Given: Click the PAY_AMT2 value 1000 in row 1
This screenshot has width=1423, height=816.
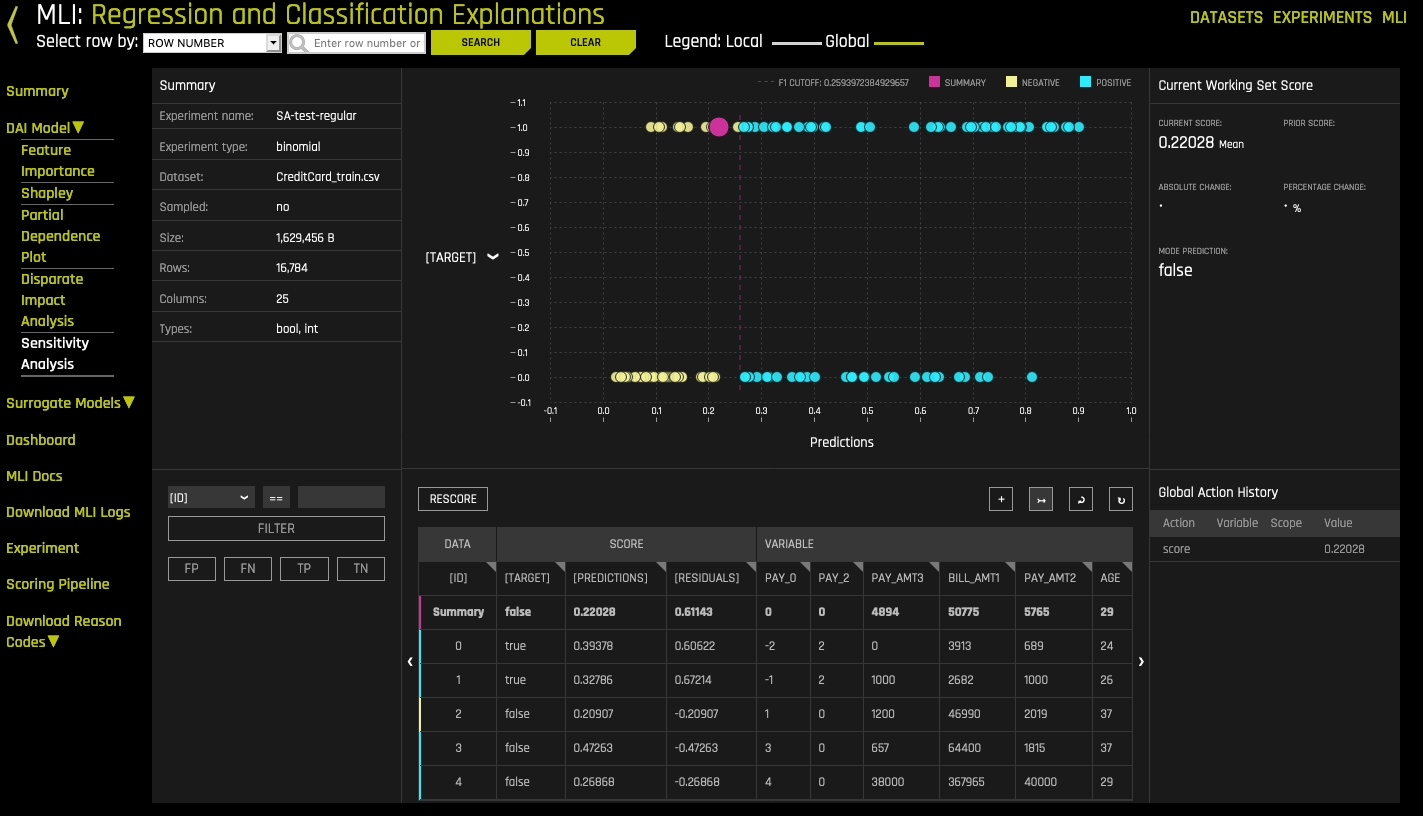Looking at the screenshot, I should coord(1036,680).
